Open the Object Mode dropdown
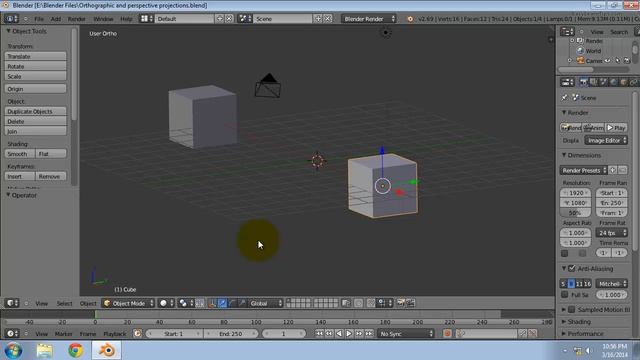The image size is (640, 360). point(128,303)
